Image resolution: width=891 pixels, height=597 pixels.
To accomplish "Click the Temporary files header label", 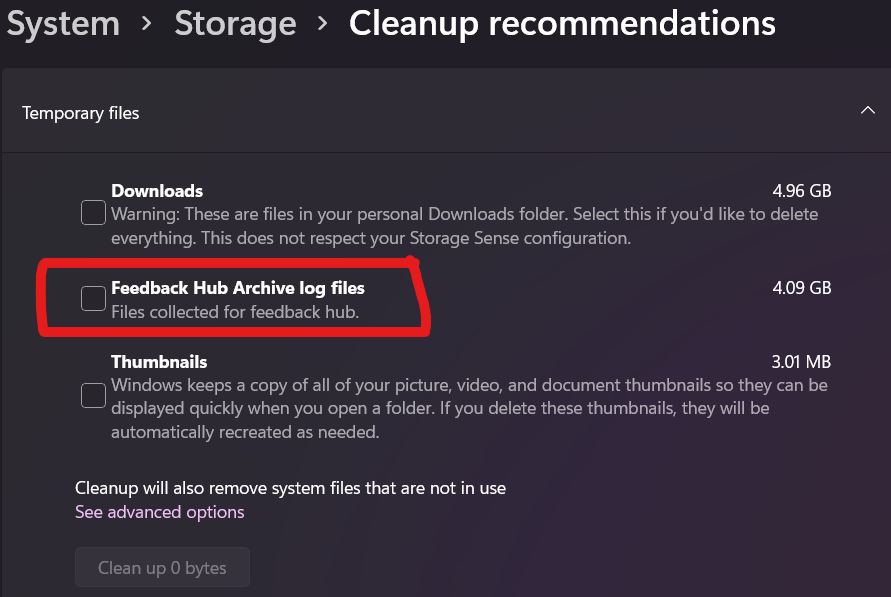I will point(81,113).
